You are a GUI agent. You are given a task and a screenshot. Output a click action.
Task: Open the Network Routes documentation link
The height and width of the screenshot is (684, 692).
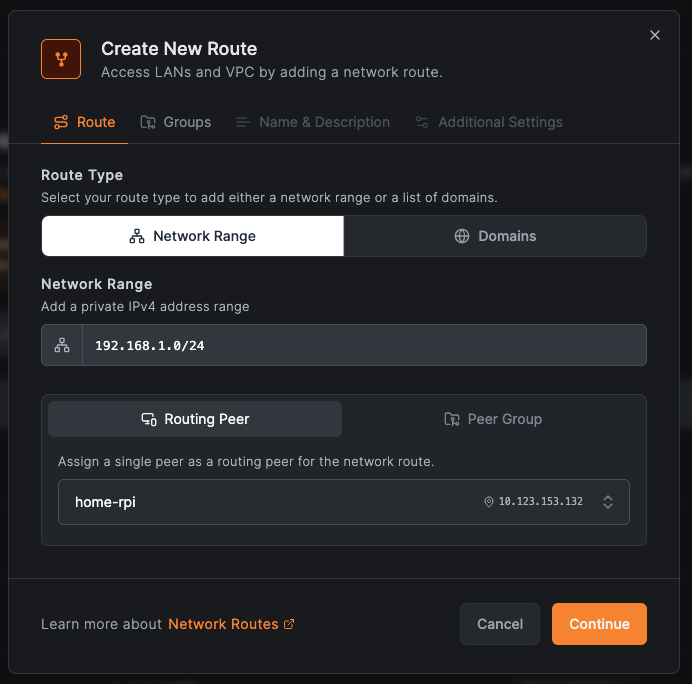coord(223,624)
